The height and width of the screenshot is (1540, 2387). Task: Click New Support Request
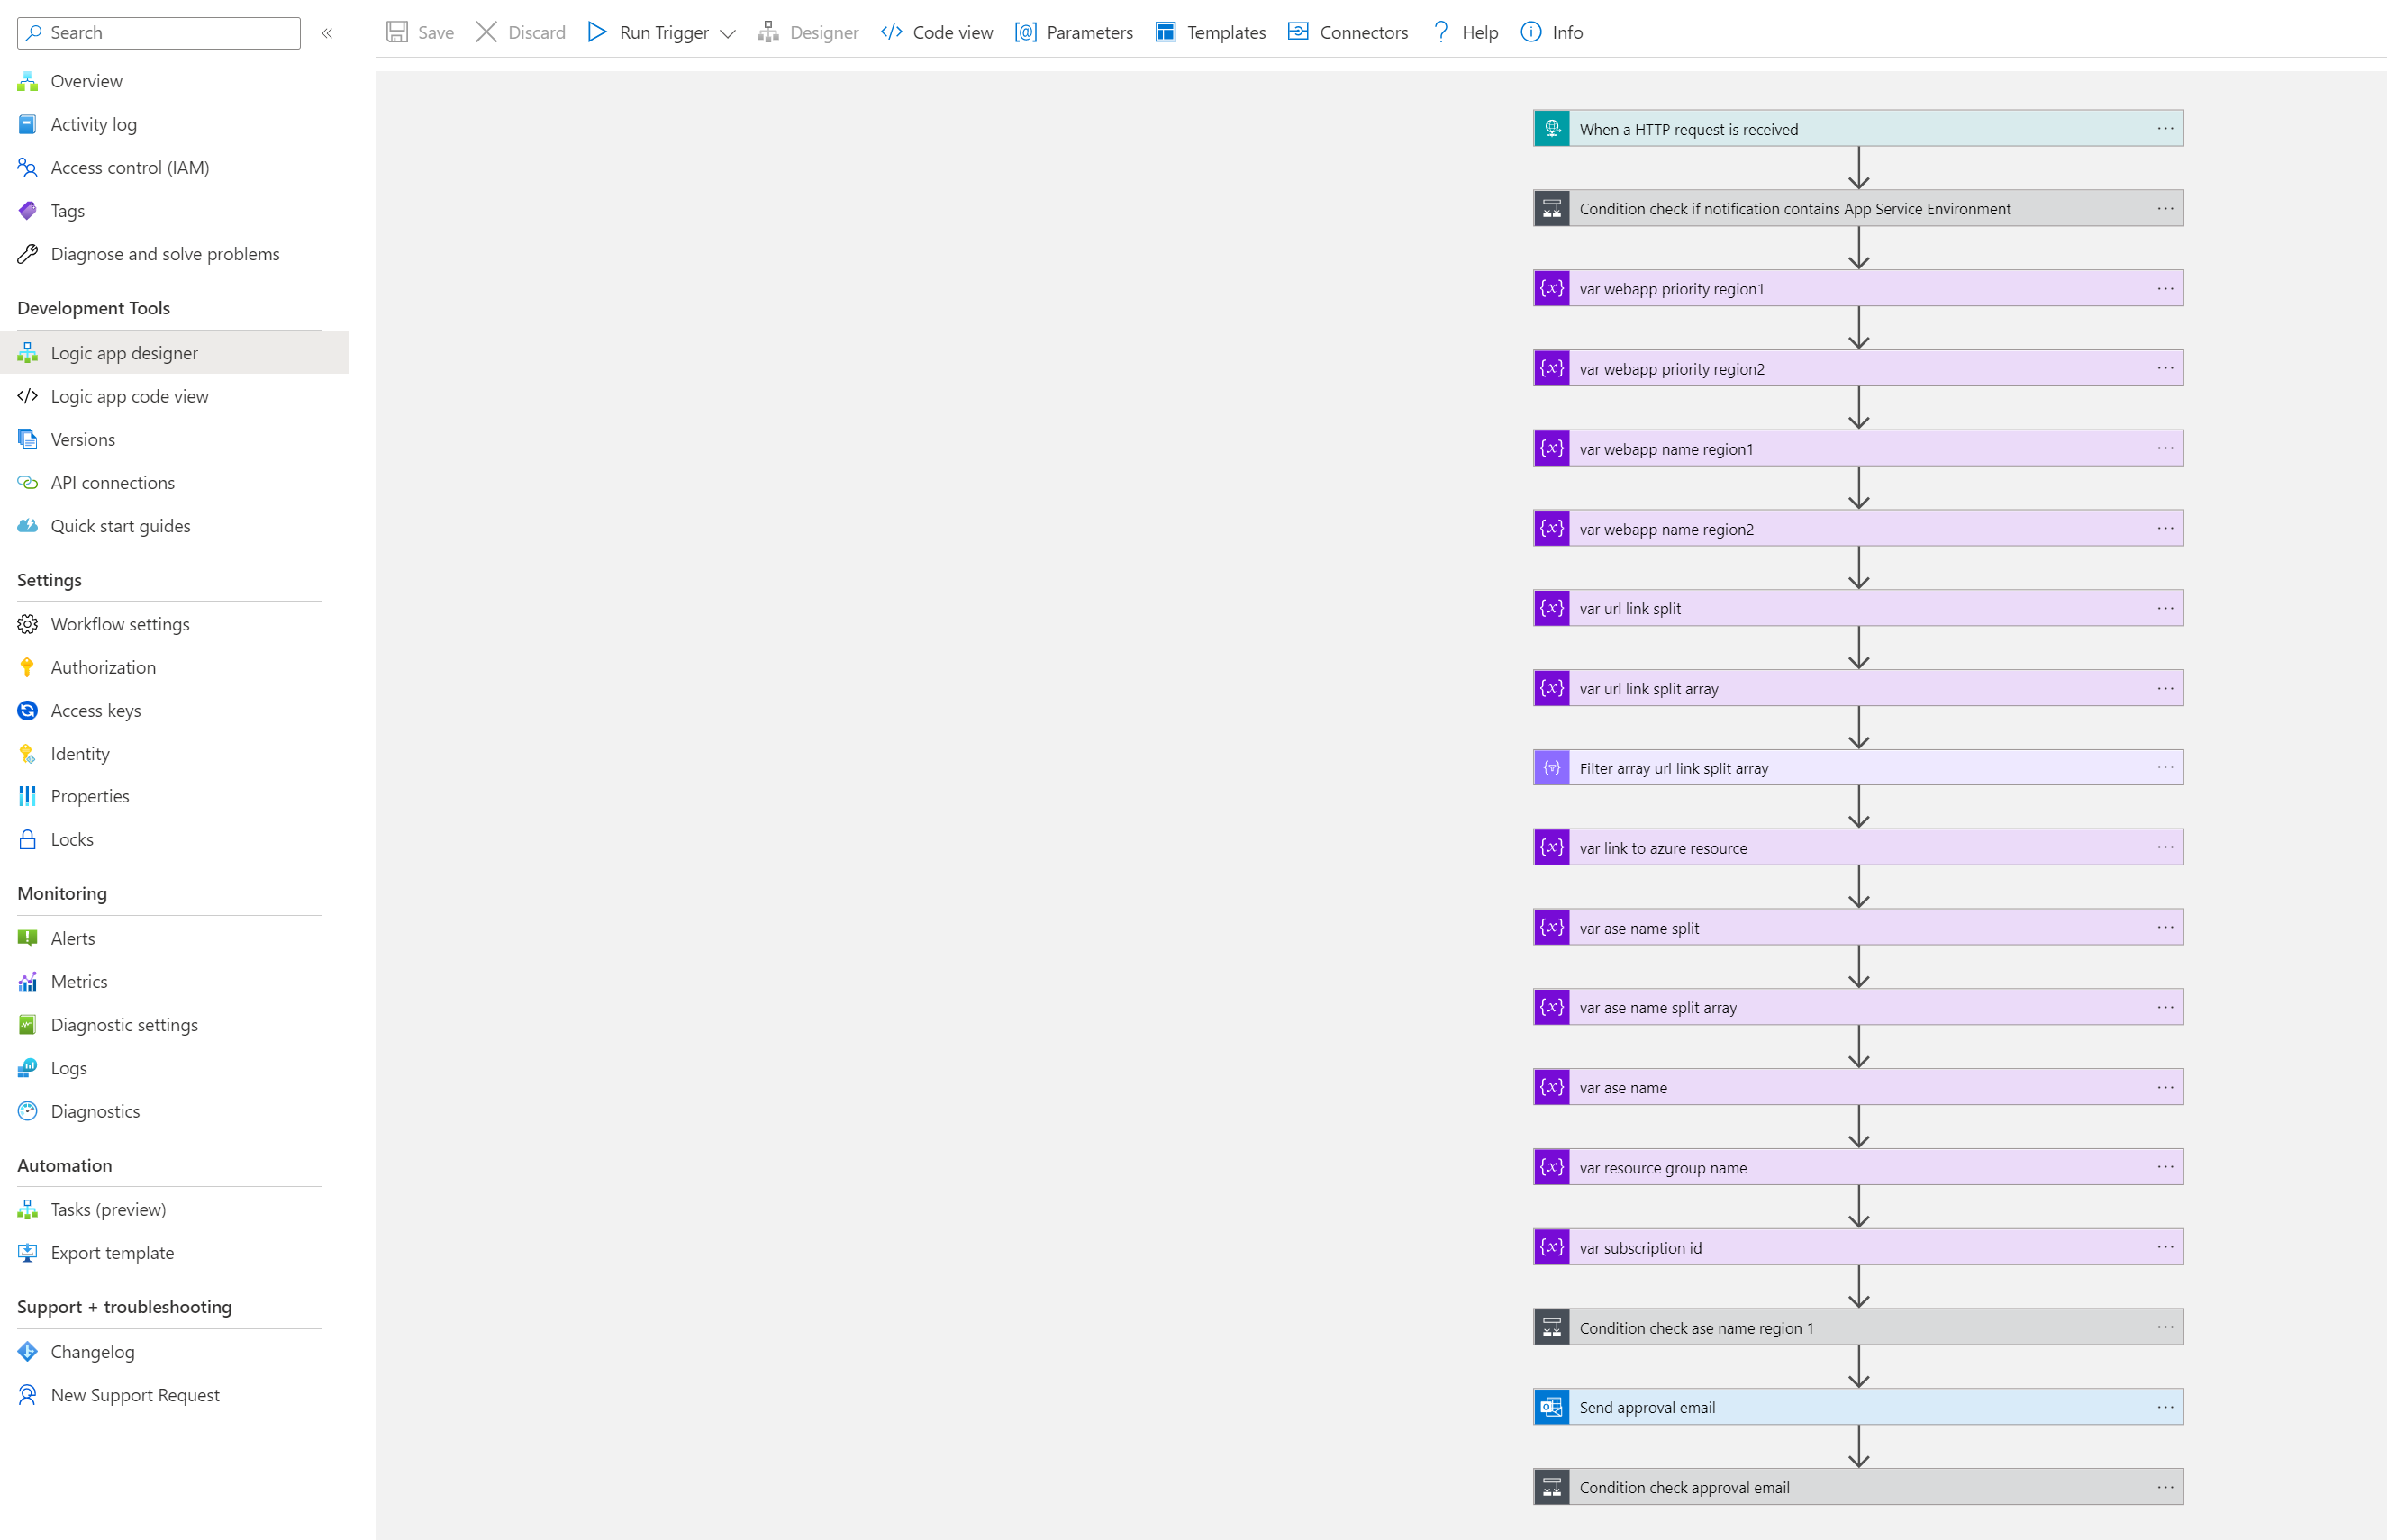(x=135, y=1394)
